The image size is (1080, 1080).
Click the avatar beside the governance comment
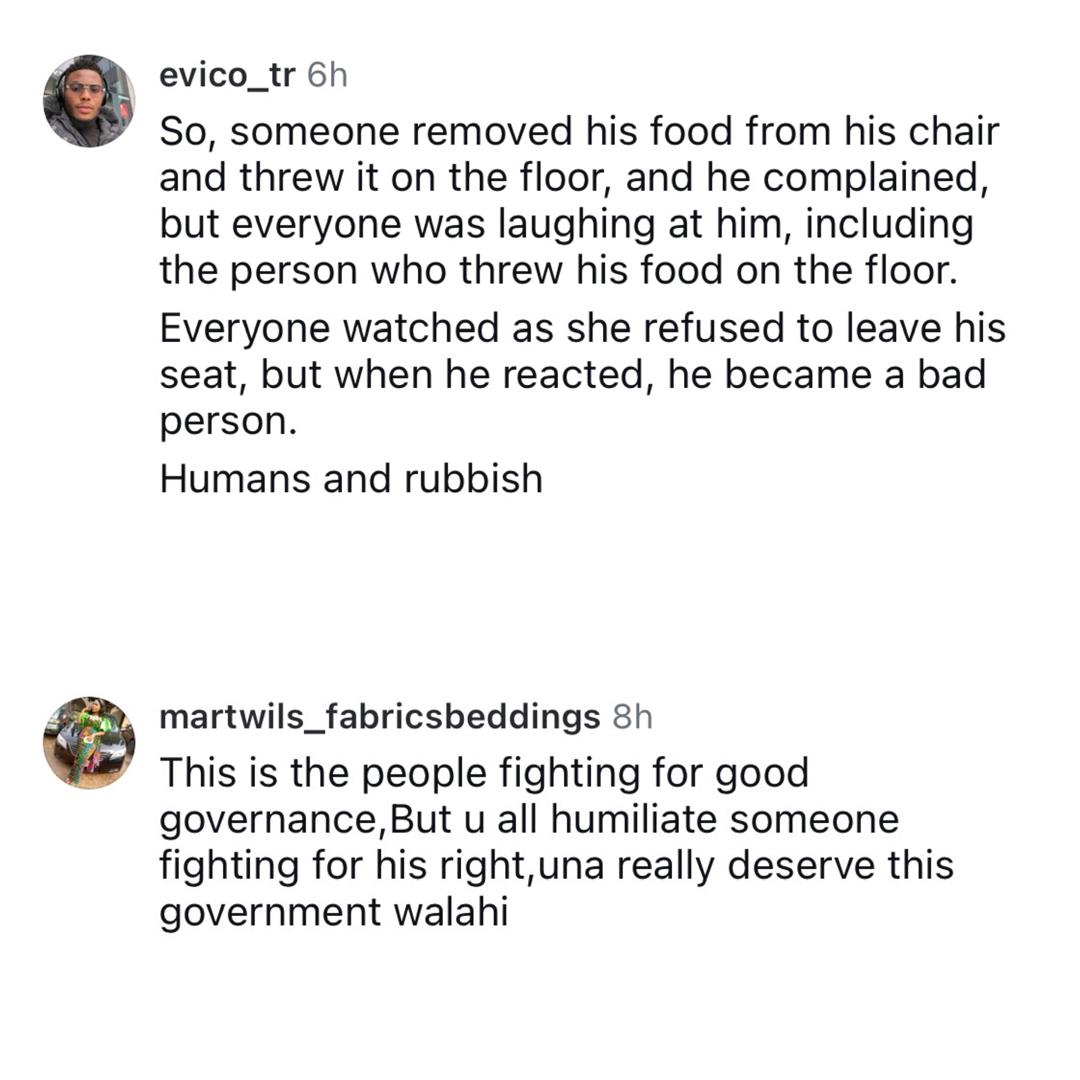tap(90, 740)
